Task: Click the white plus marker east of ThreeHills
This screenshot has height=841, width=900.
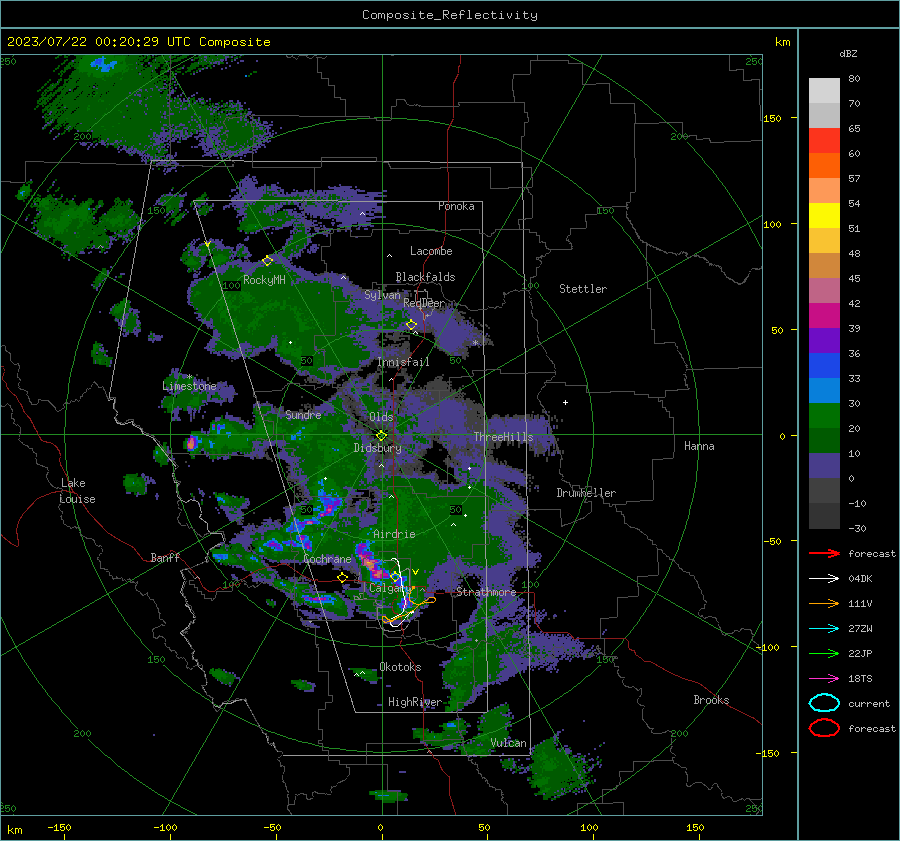Action: (565, 402)
